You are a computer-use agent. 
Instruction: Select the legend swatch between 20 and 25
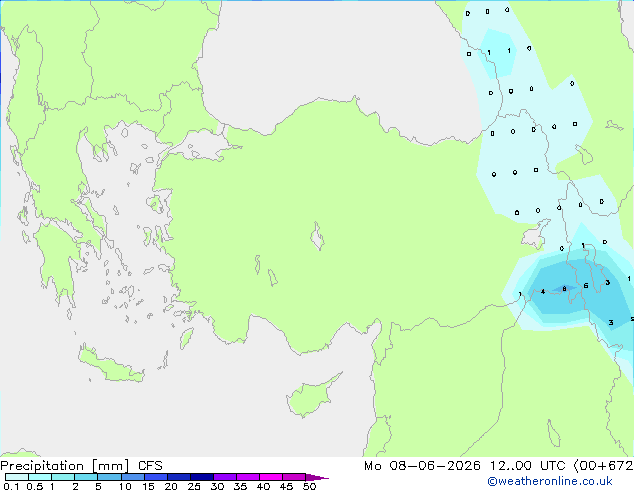pos(179,477)
